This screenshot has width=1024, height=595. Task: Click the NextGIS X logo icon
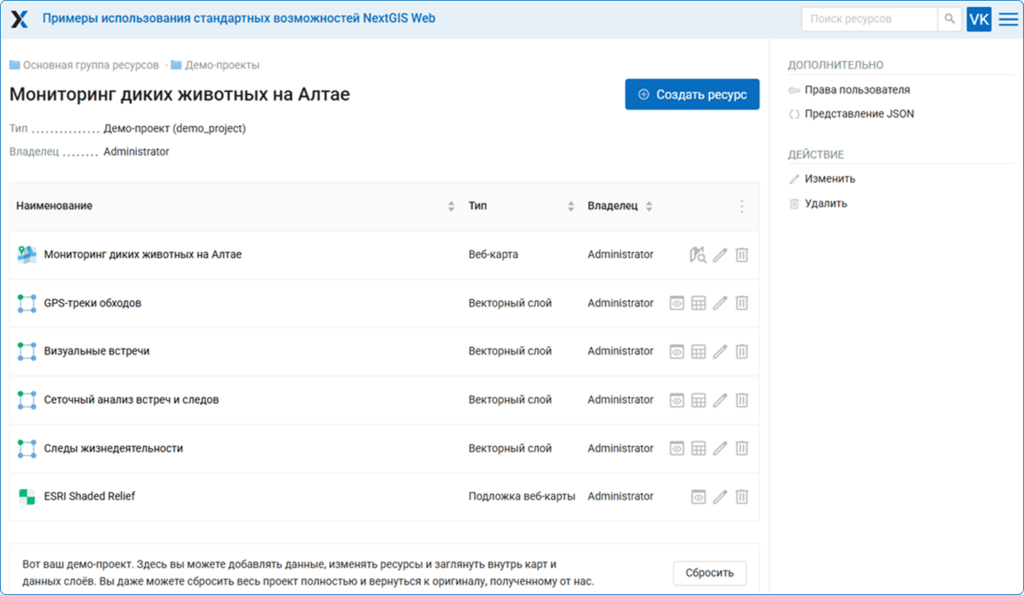pos(20,19)
